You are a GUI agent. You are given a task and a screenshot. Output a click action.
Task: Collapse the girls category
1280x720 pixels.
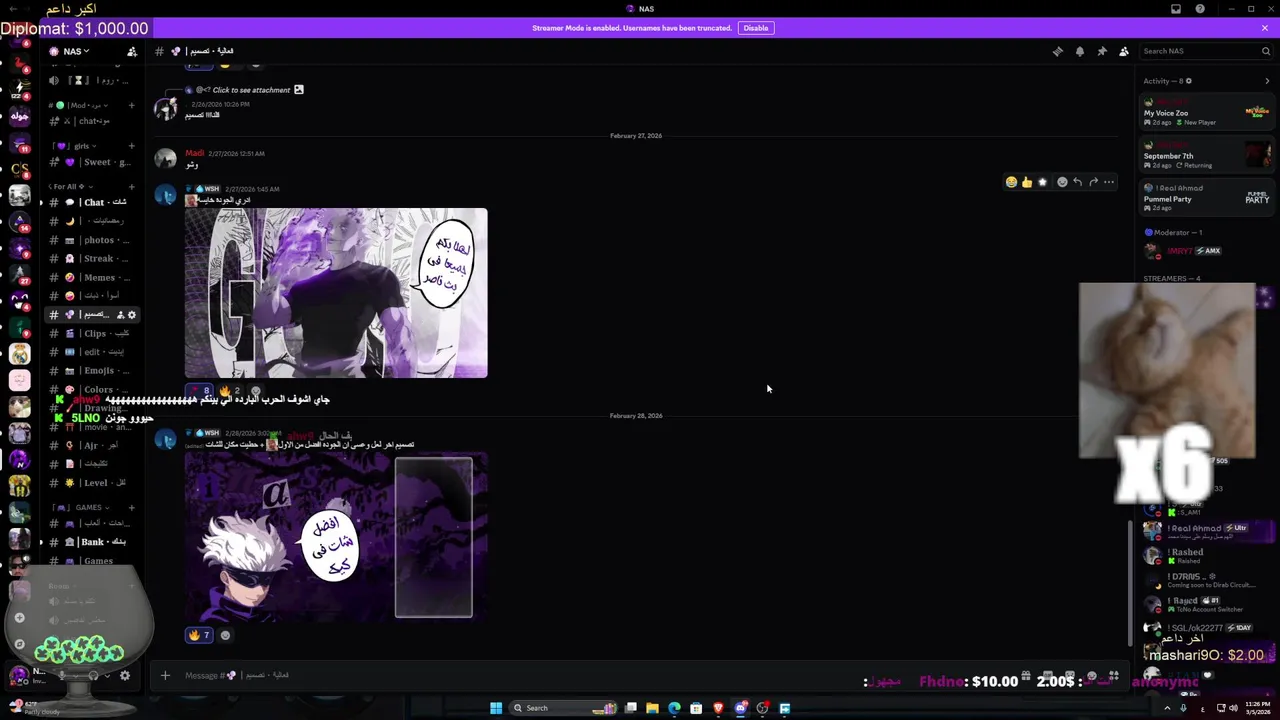72,146
